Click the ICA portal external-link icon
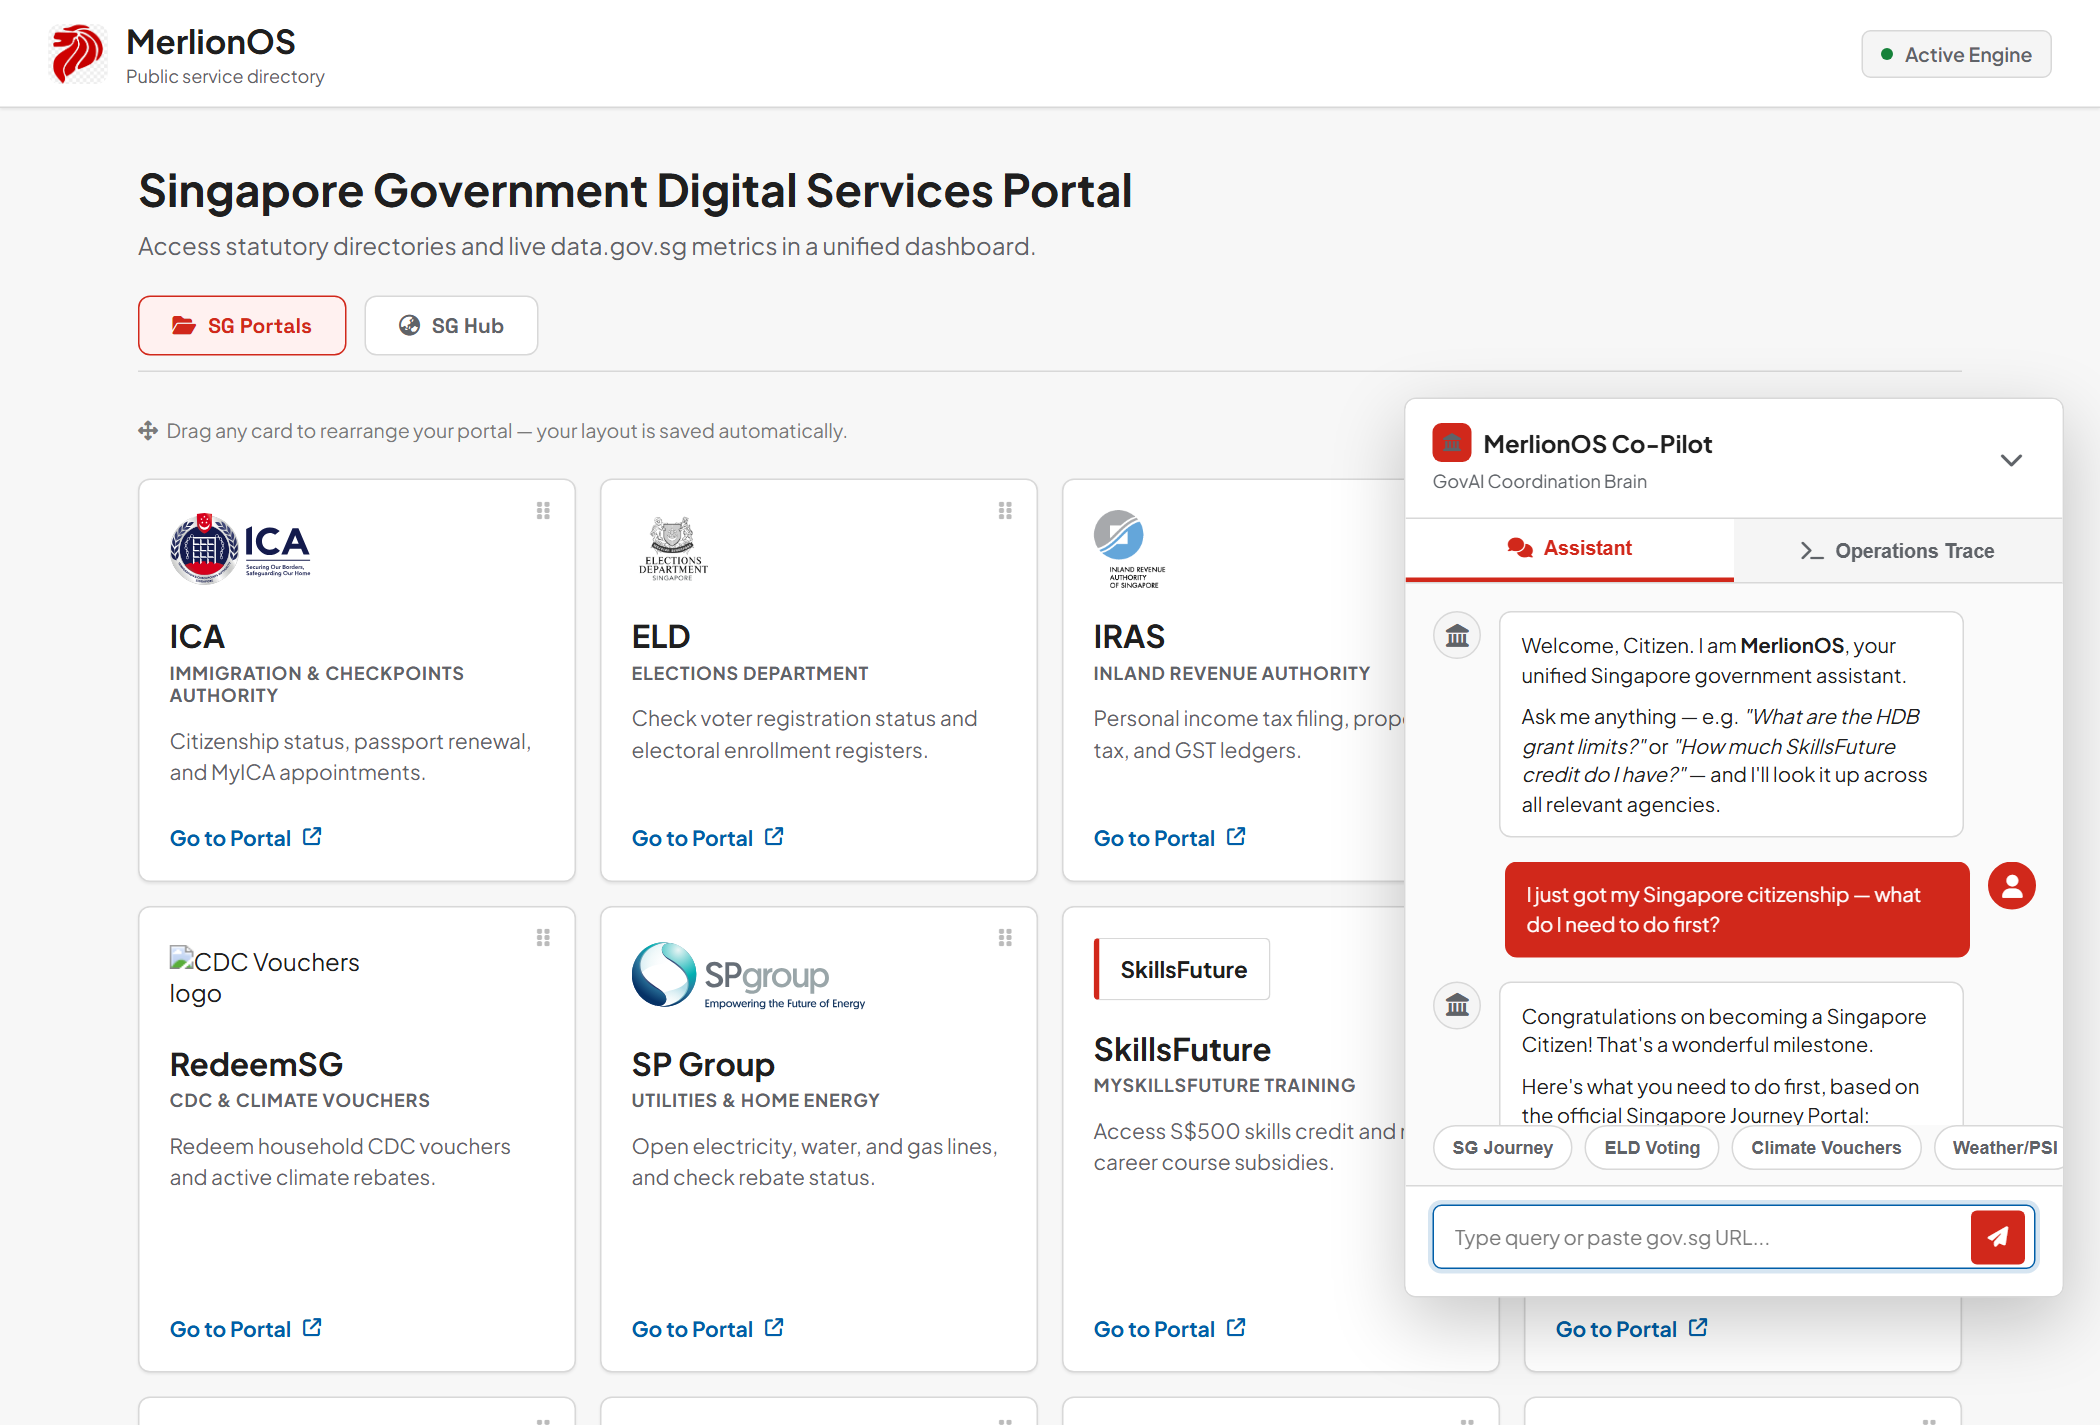The width and height of the screenshot is (2100, 1425). click(312, 836)
